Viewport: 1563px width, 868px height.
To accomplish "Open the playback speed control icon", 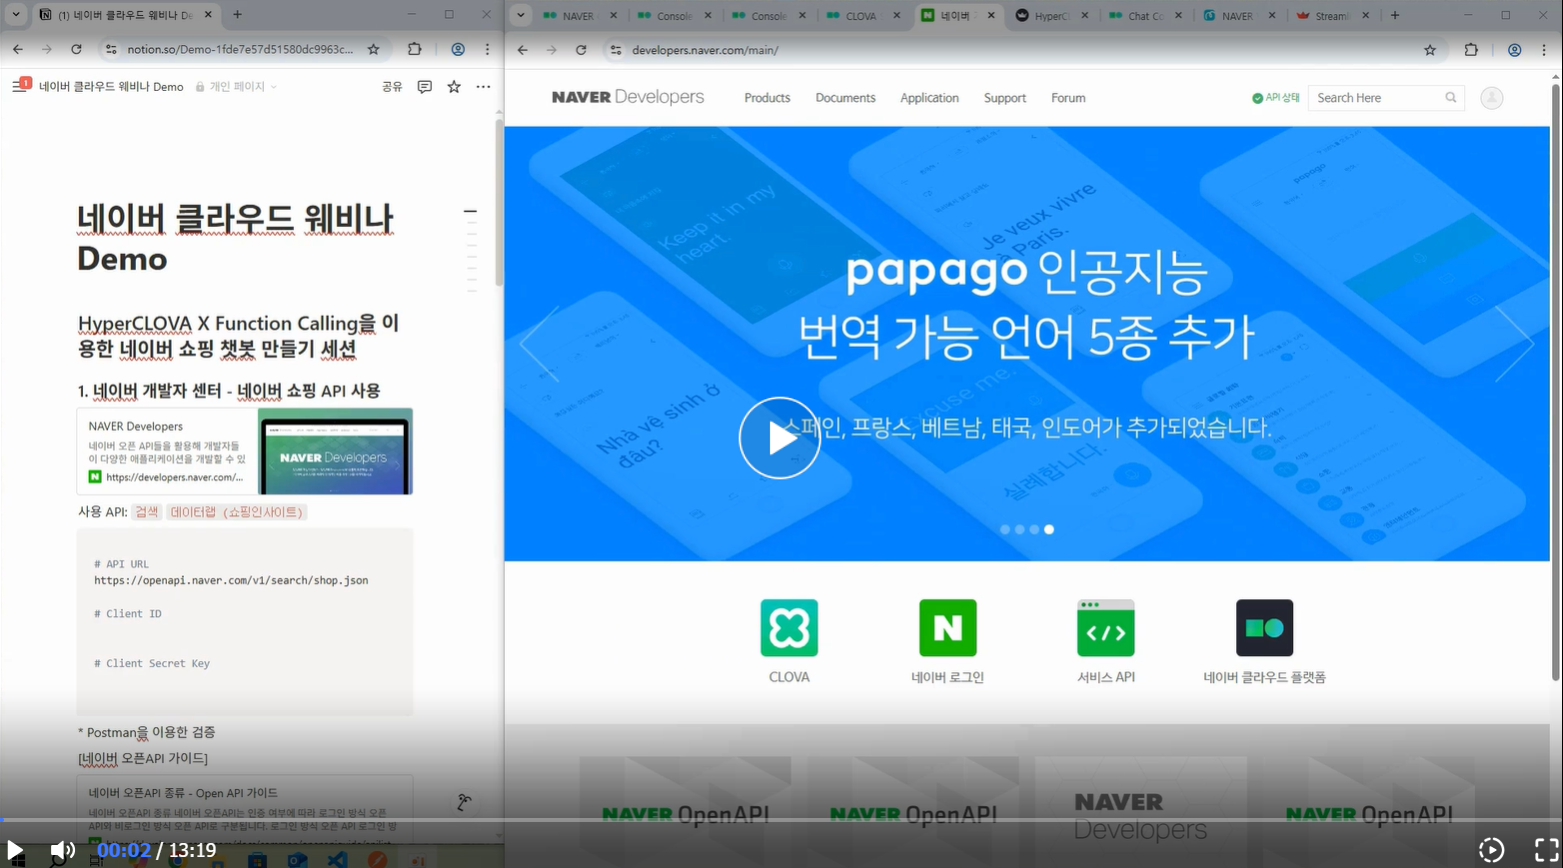I will click(x=1491, y=850).
